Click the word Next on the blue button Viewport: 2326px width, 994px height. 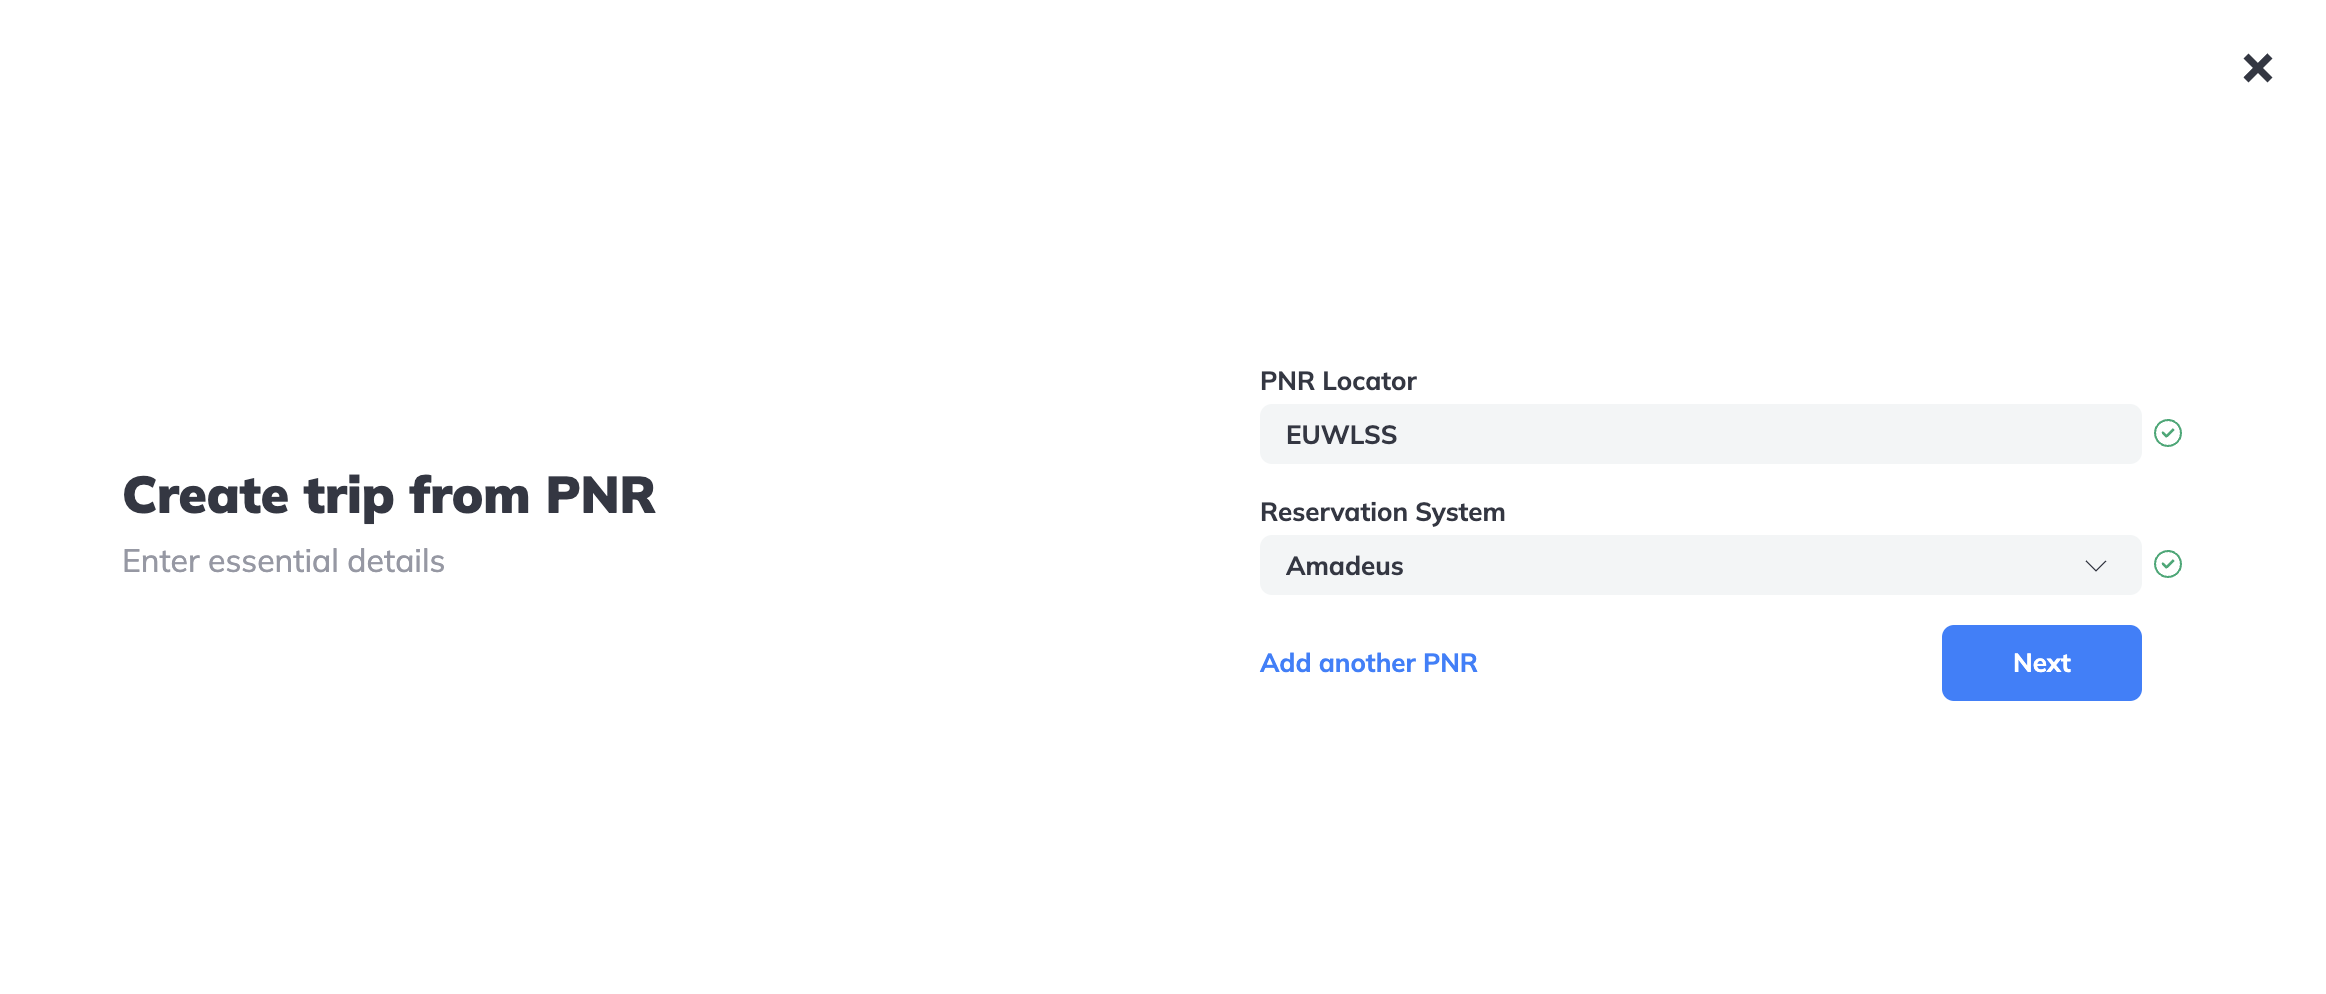tap(2041, 663)
